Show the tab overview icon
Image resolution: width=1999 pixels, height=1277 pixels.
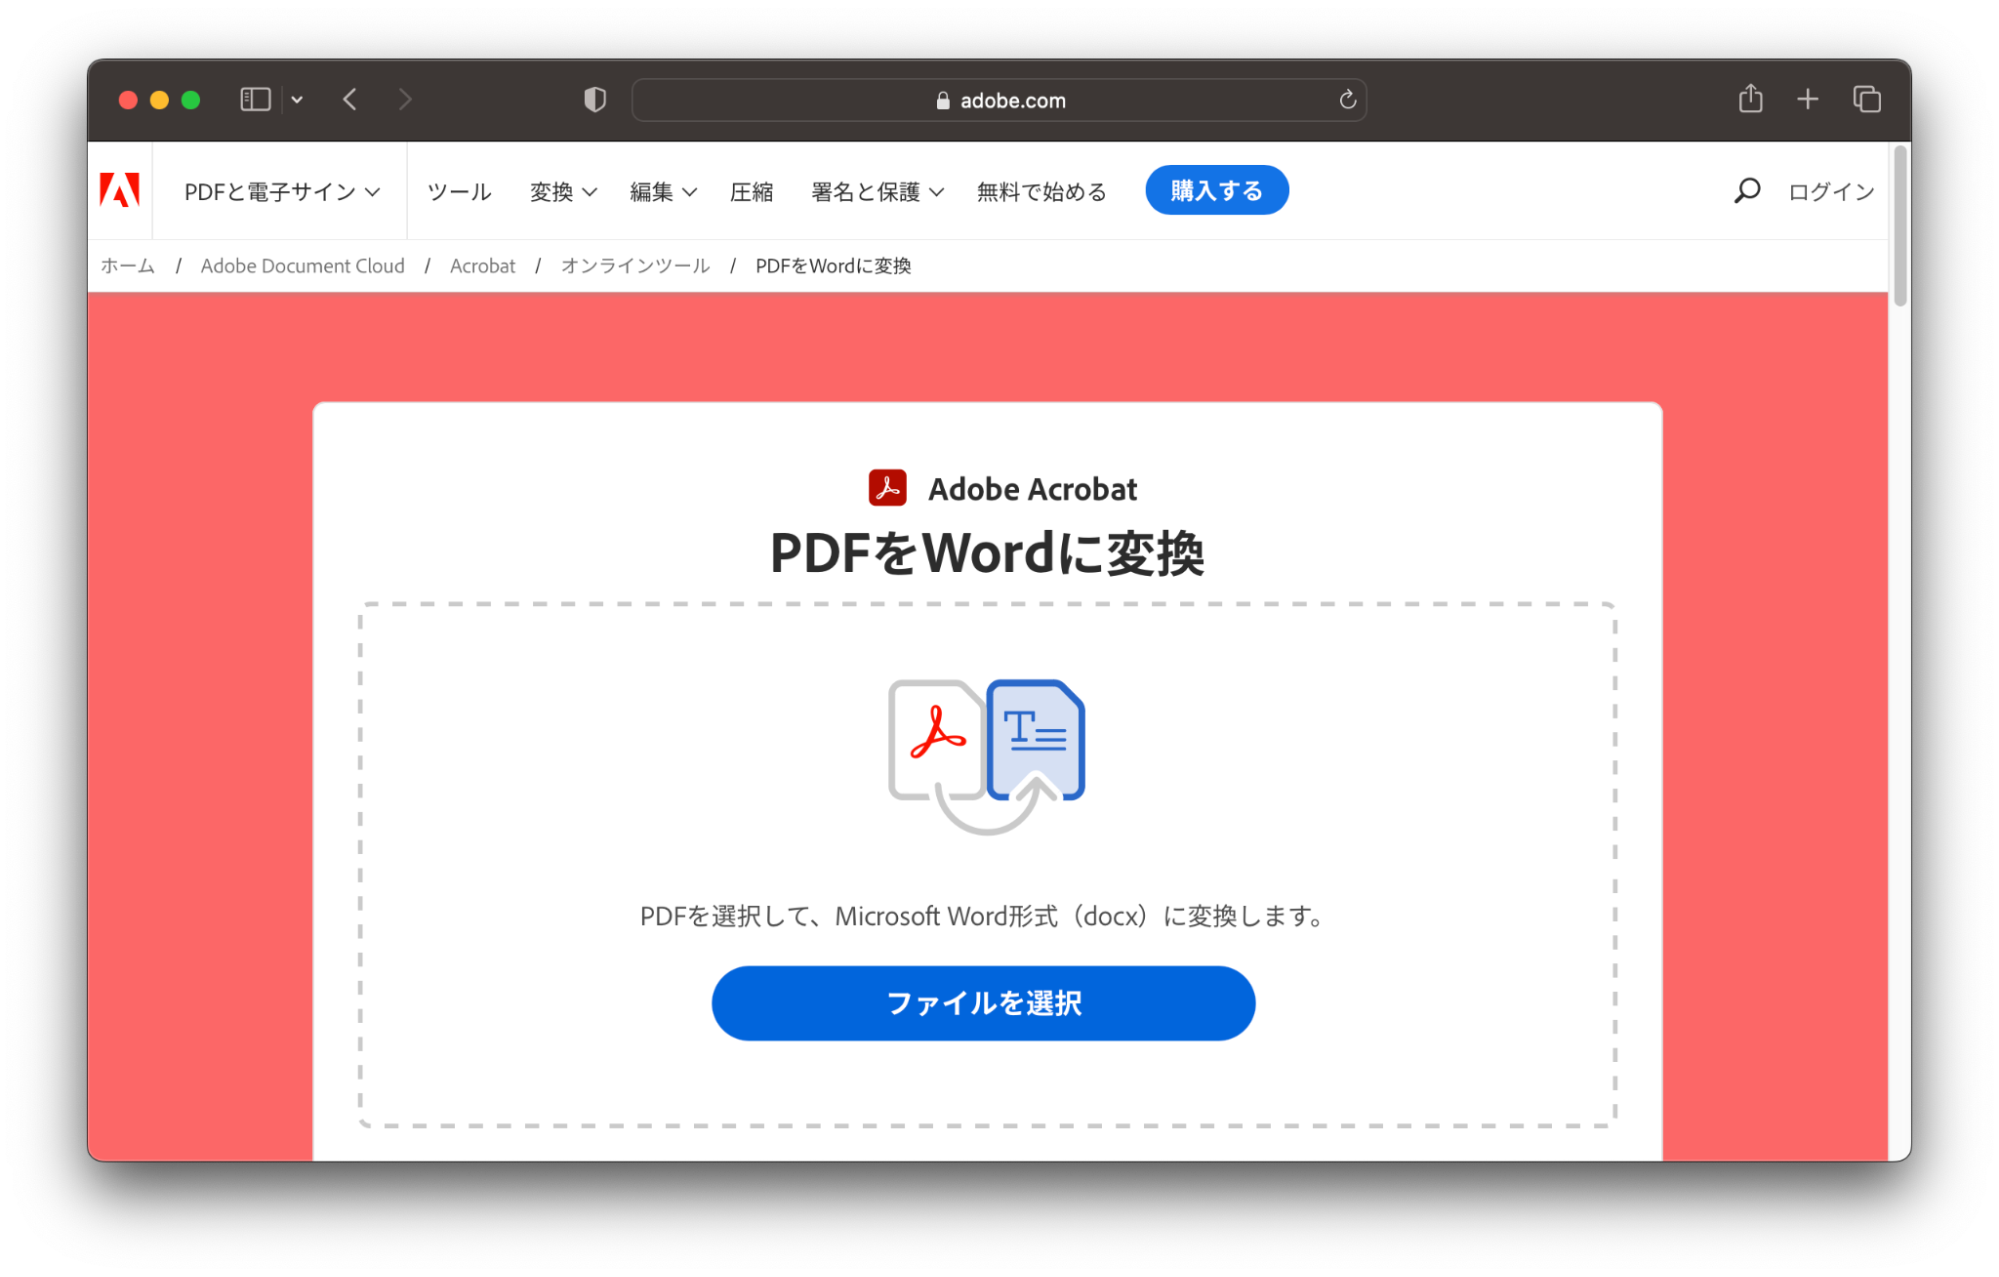point(1866,99)
